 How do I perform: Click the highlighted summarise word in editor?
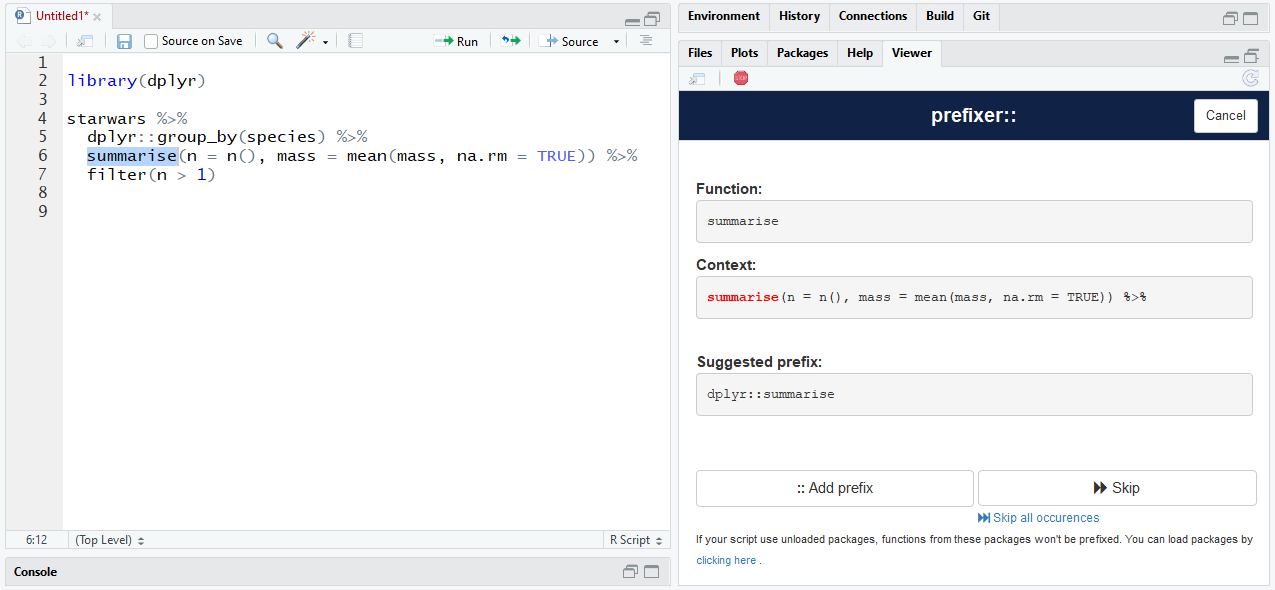pyautogui.click(x=132, y=156)
